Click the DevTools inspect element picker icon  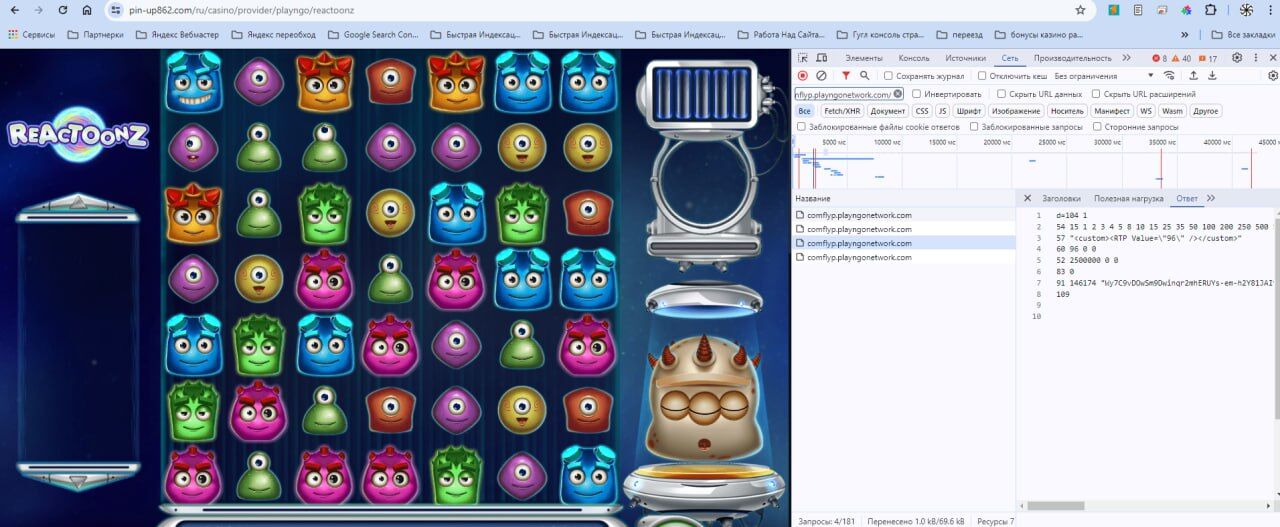(x=803, y=58)
